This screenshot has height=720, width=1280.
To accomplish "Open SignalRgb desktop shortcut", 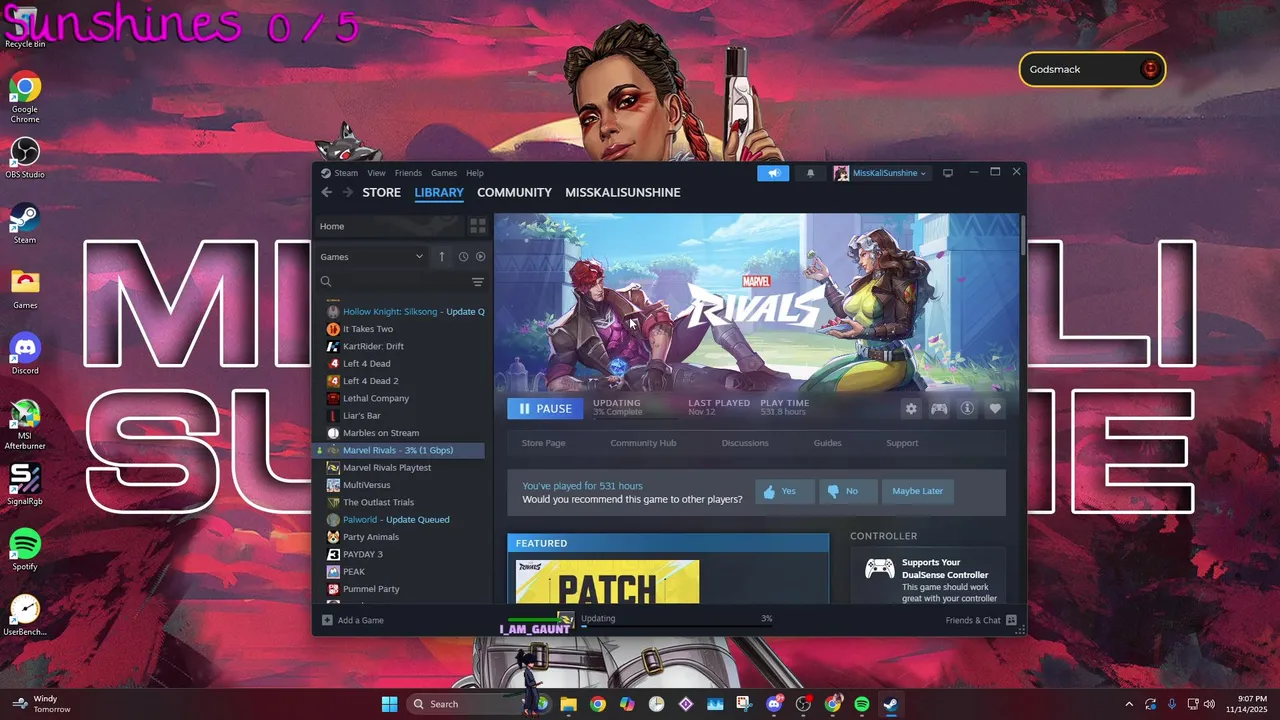I will [x=25, y=485].
